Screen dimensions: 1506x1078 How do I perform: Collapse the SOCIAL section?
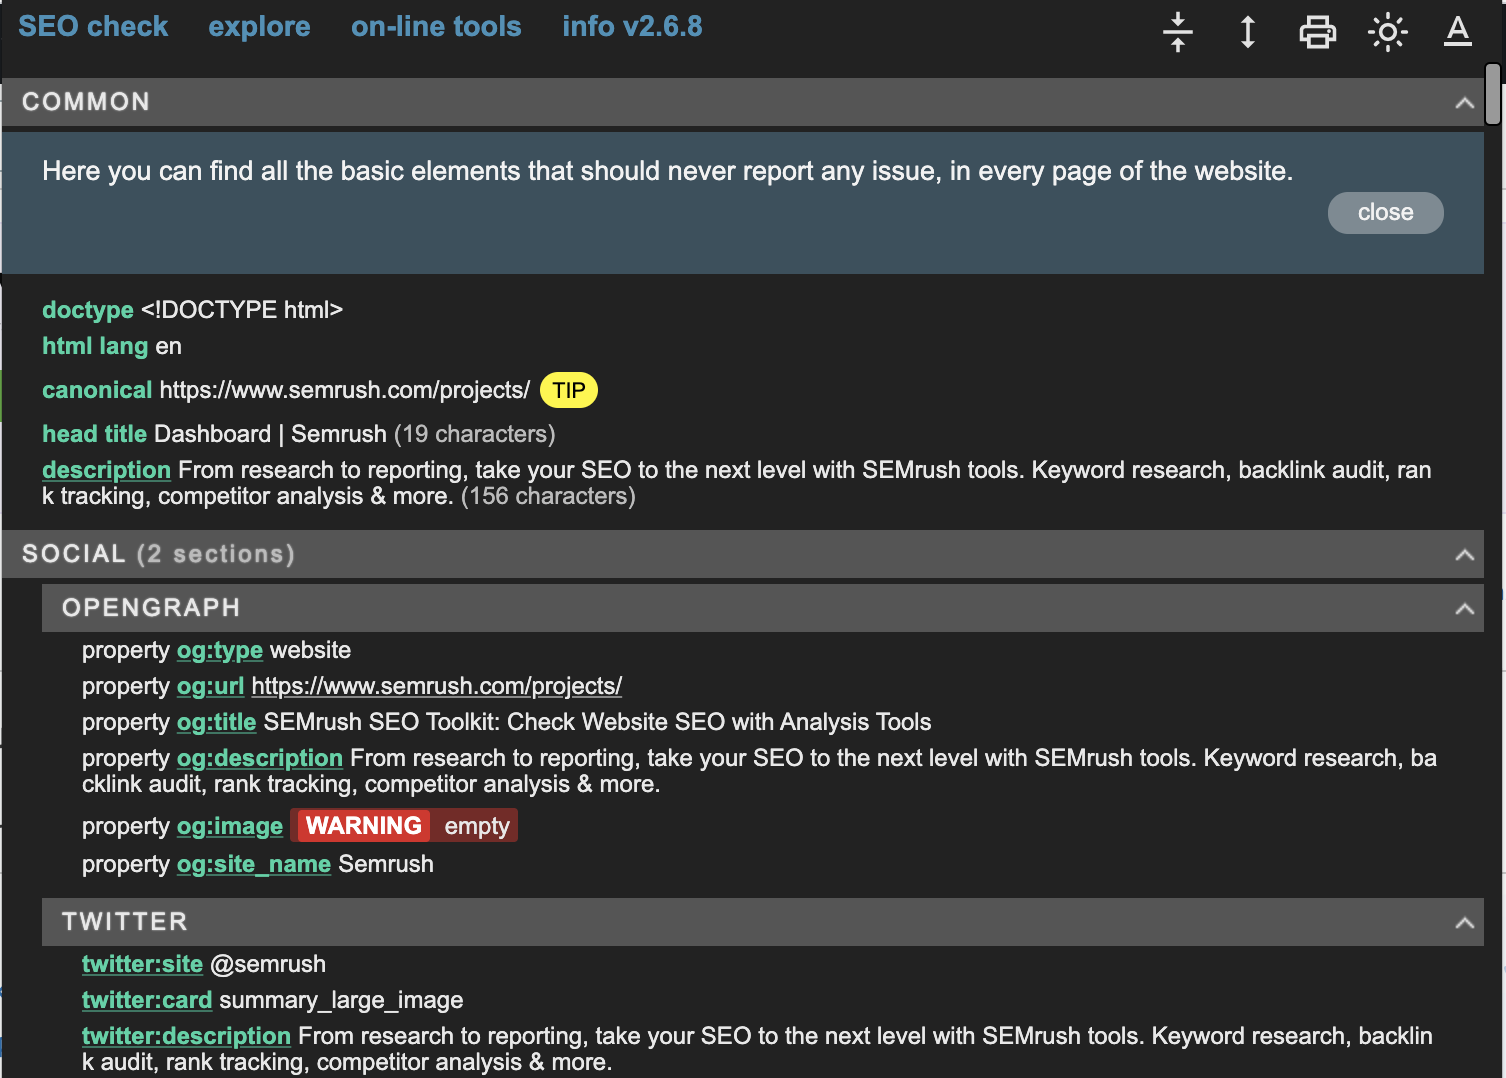pyautogui.click(x=1464, y=554)
